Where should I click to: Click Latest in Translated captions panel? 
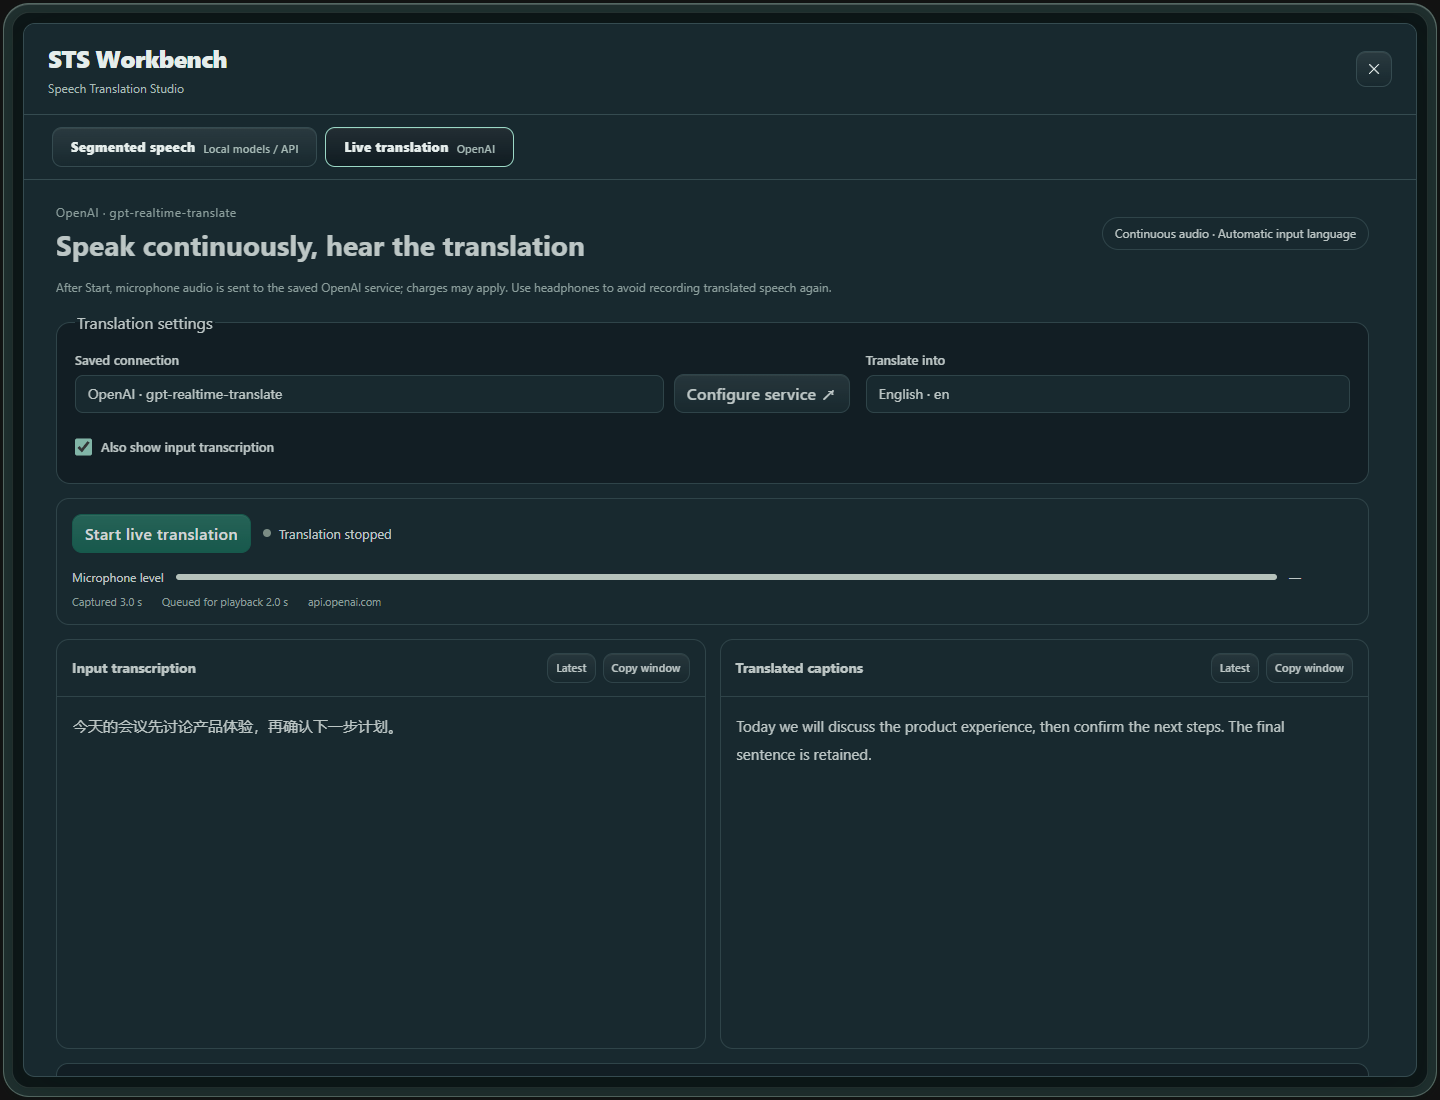[1234, 668]
